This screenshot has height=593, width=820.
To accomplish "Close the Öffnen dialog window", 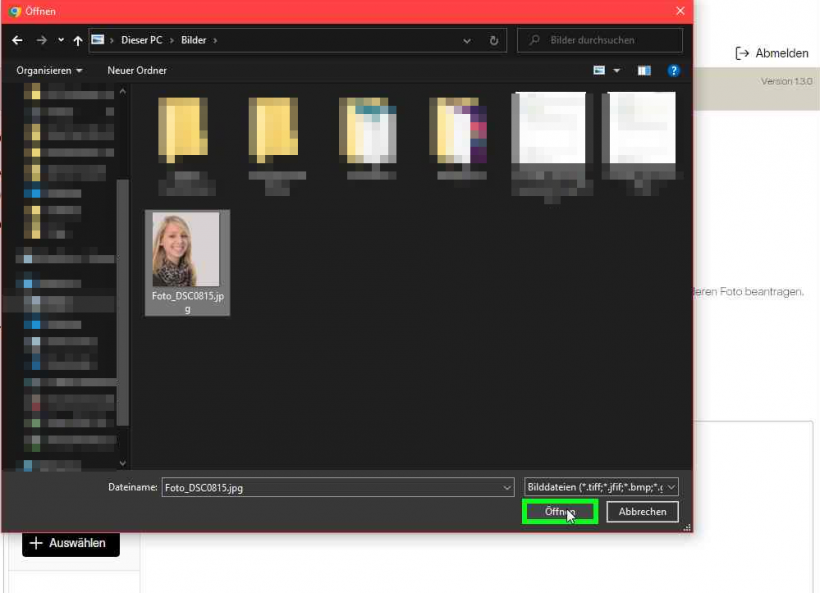I will [x=680, y=11].
